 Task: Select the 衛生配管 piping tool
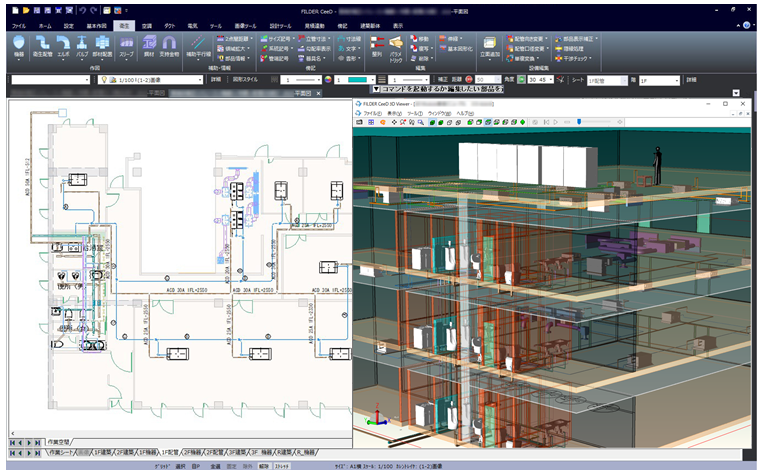point(44,46)
